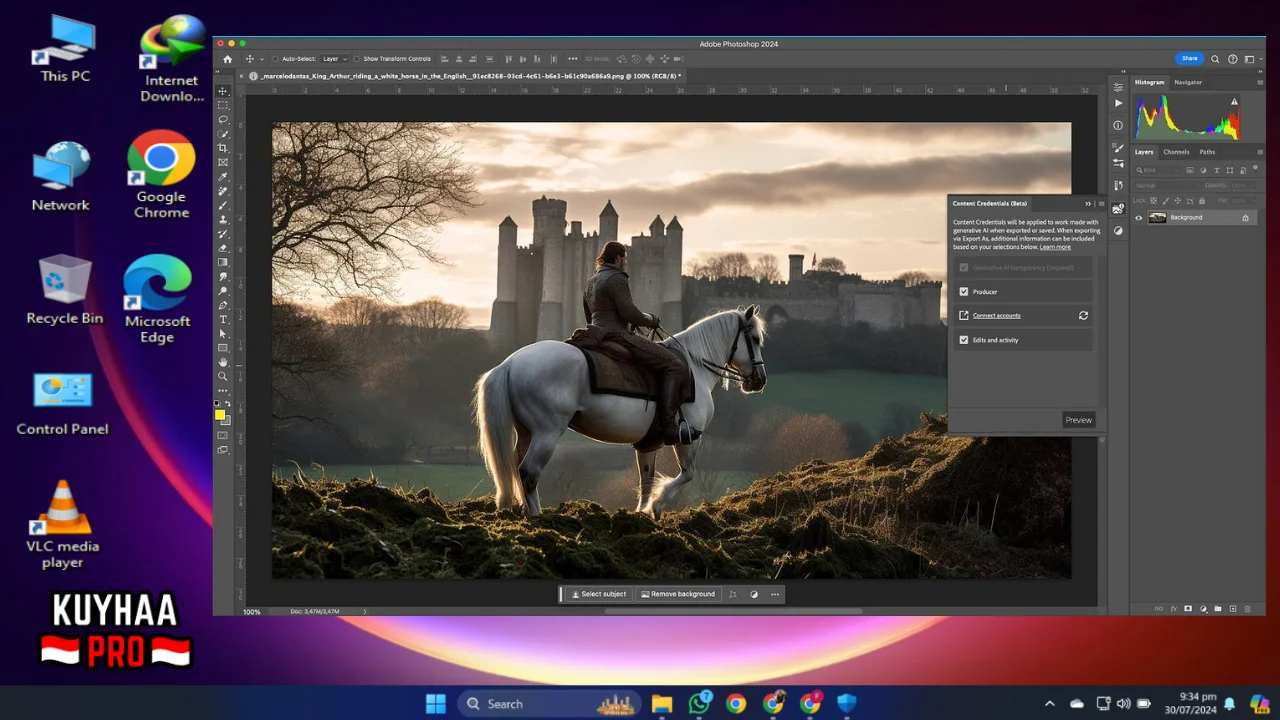The width and height of the screenshot is (1280, 720).
Task: Reset default foreground and background colors
Action: 217,403
